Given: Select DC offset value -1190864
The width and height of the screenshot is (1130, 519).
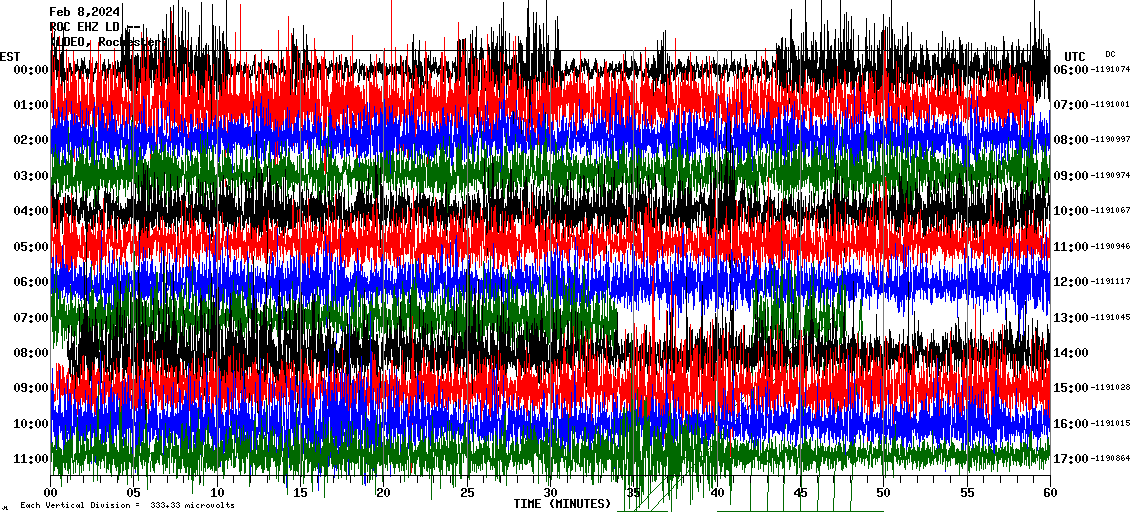Looking at the screenshot, I should [x=1110, y=458].
